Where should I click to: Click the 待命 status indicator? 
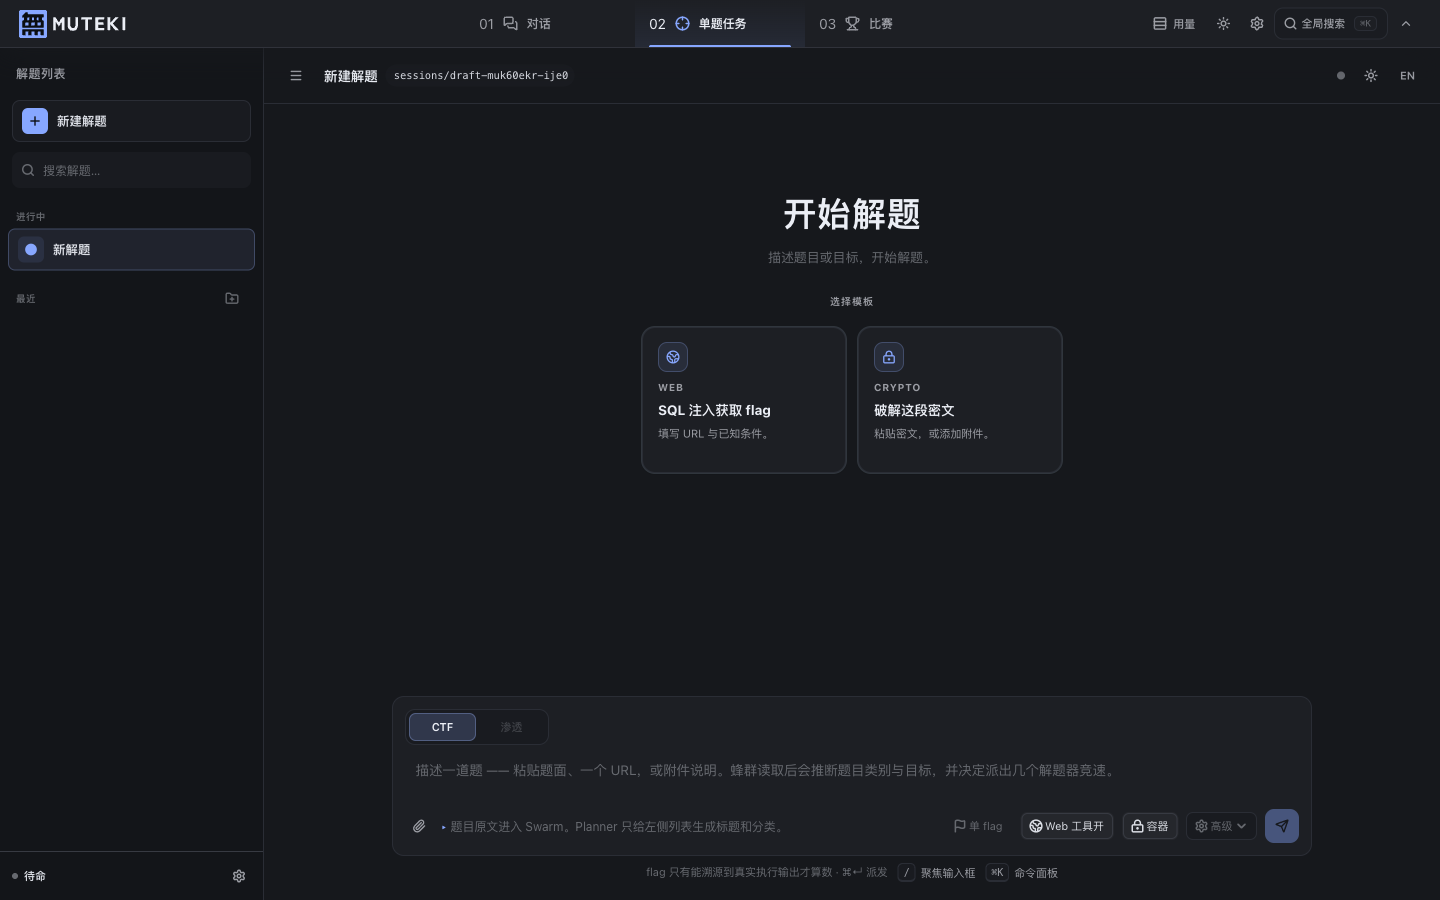tap(29, 876)
